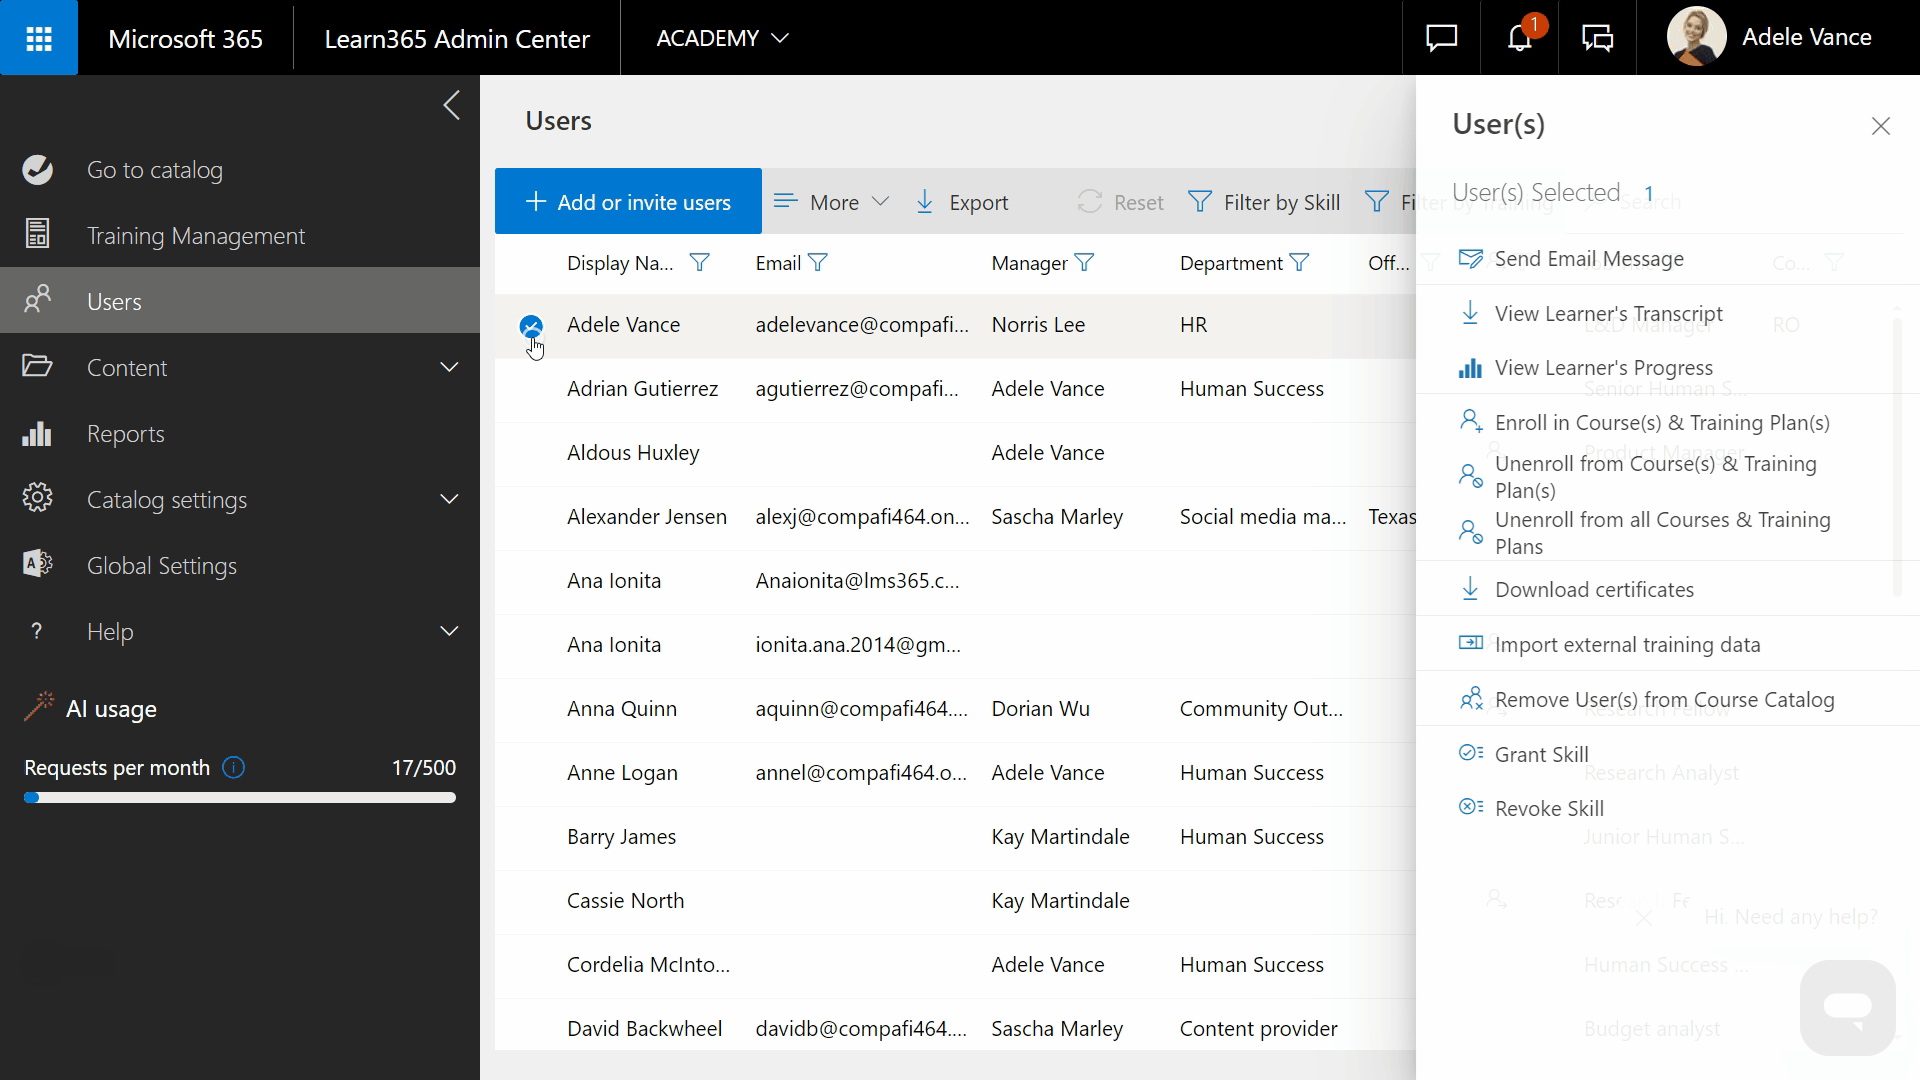Click Filter by Skill button
The image size is (1920, 1080).
(1264, 202)
